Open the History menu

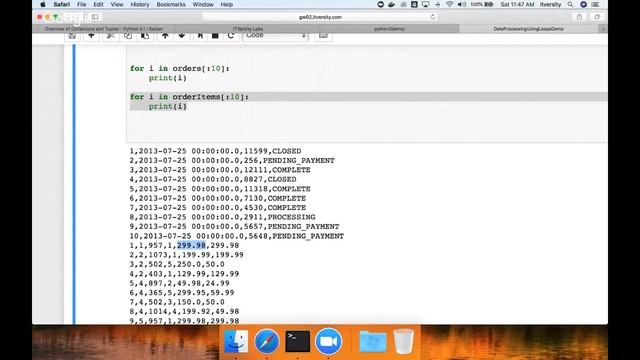[140, 4]
